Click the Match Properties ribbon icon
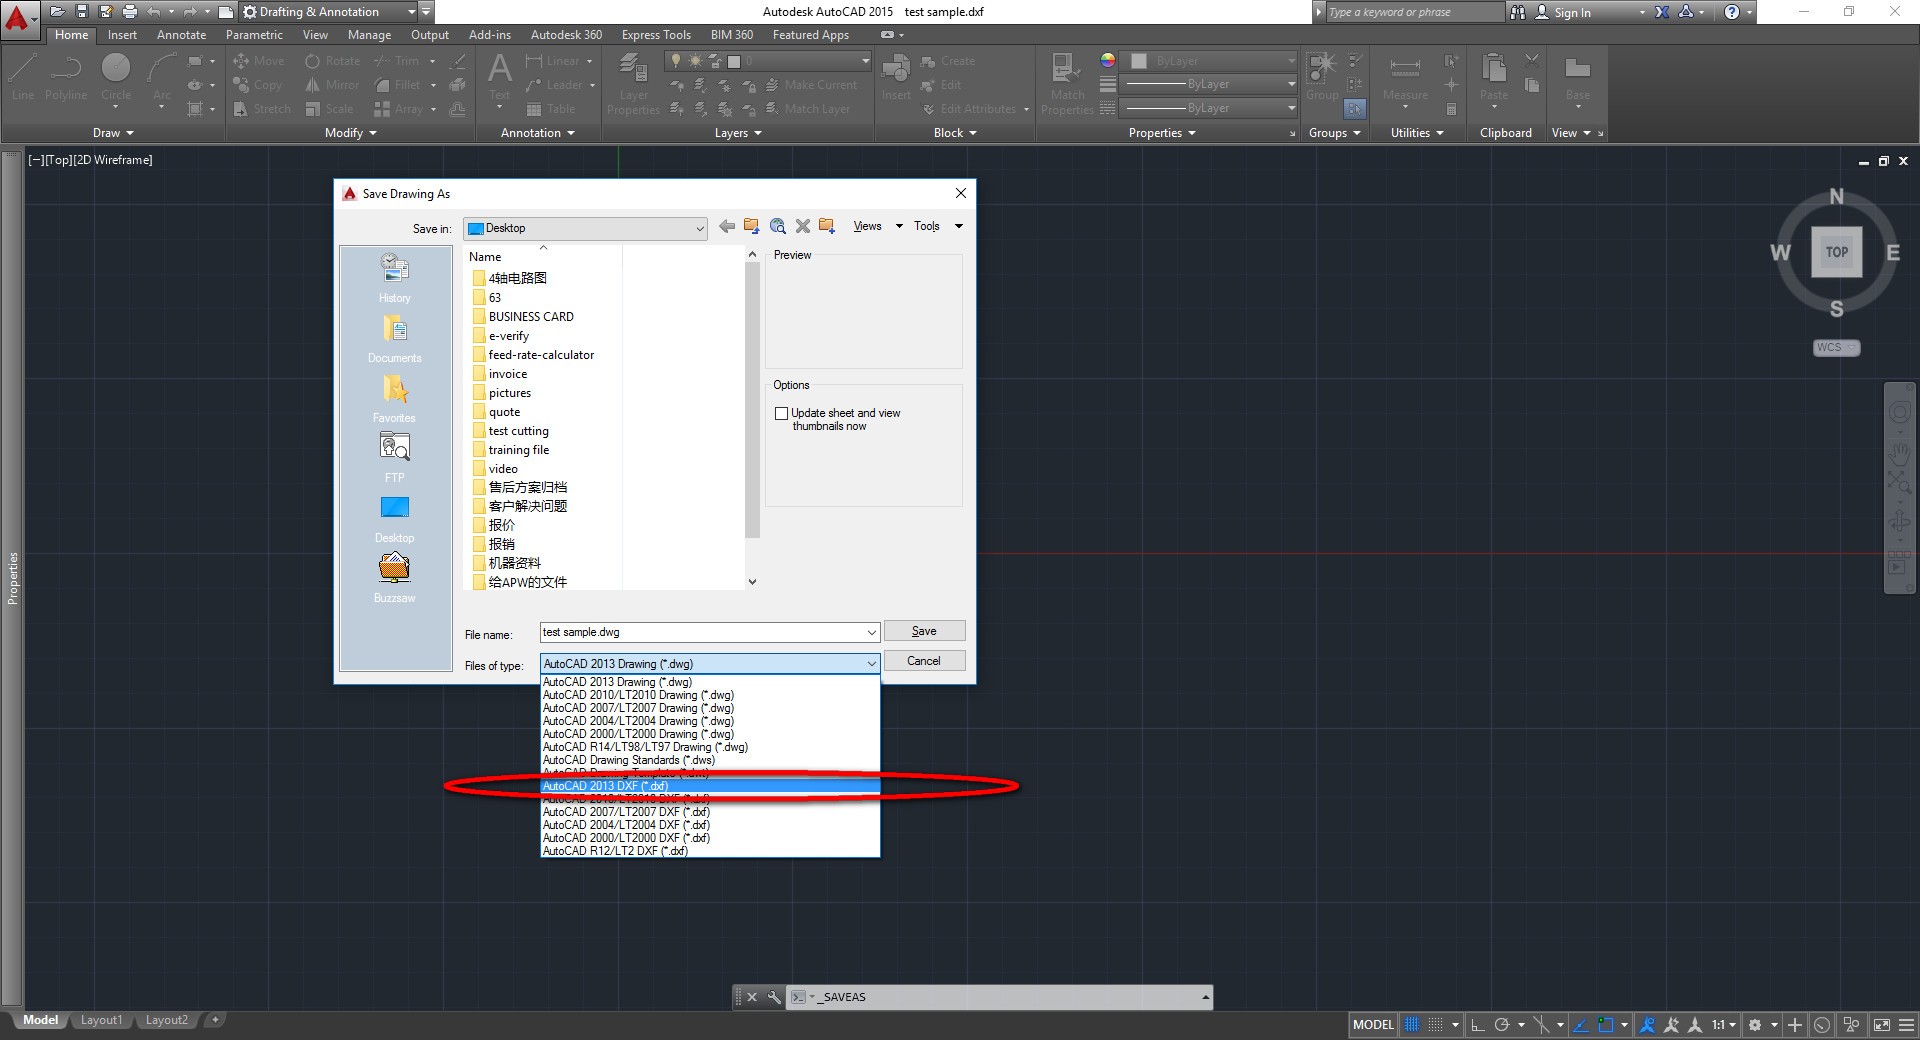The height and width of the screenshot is (1040, 1920). 1067,84
